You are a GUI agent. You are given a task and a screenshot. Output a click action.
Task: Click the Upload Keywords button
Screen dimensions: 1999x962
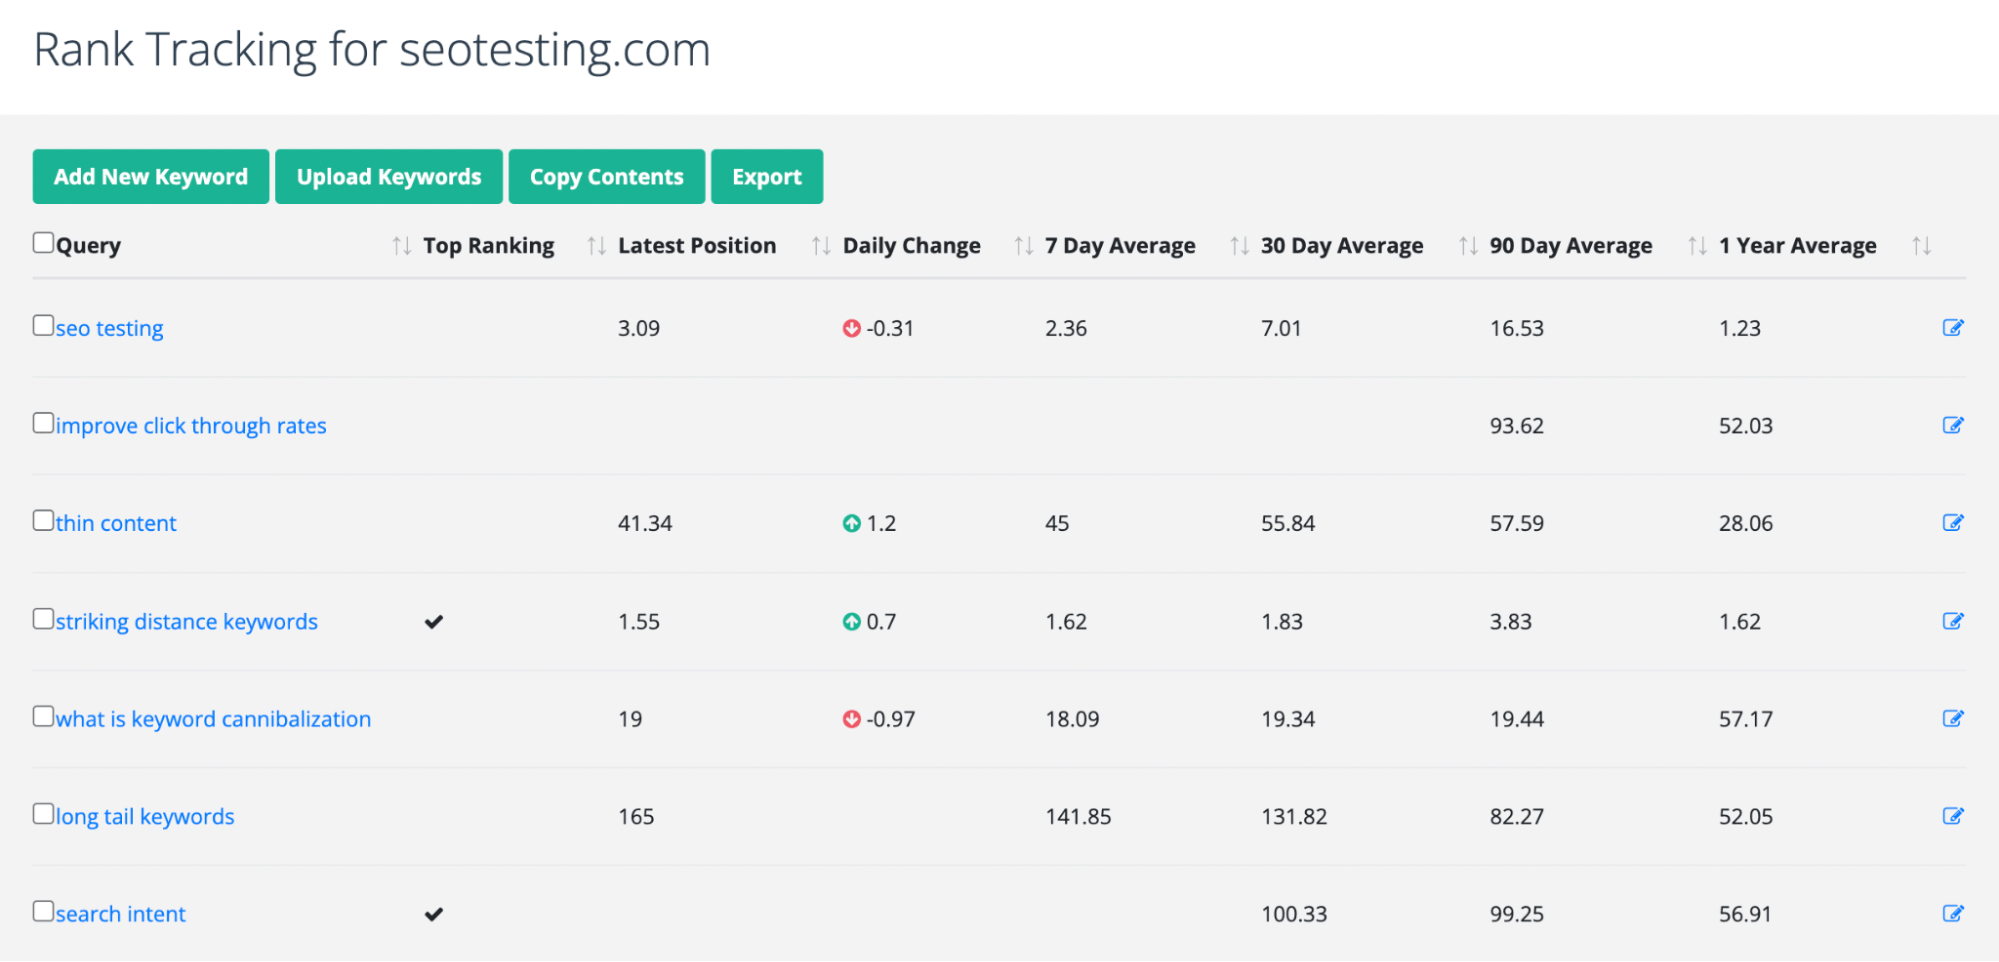tap(389, 177)
